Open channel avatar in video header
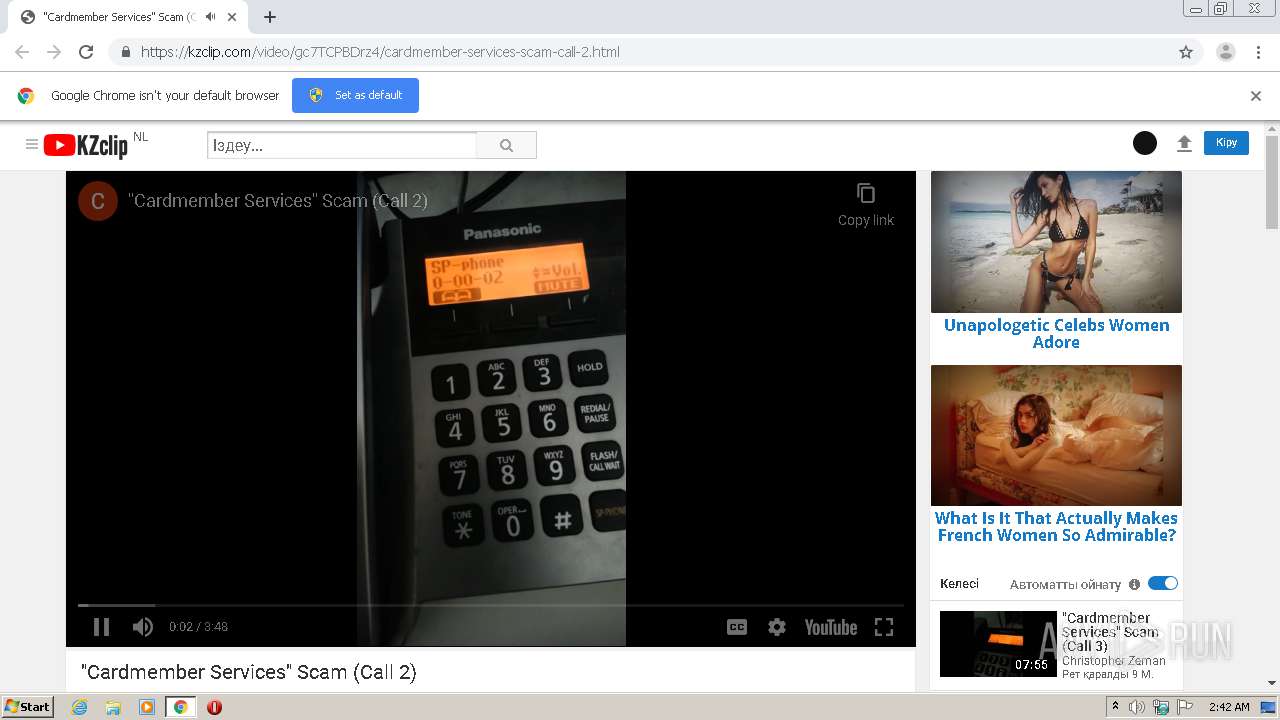 point(98,201)
